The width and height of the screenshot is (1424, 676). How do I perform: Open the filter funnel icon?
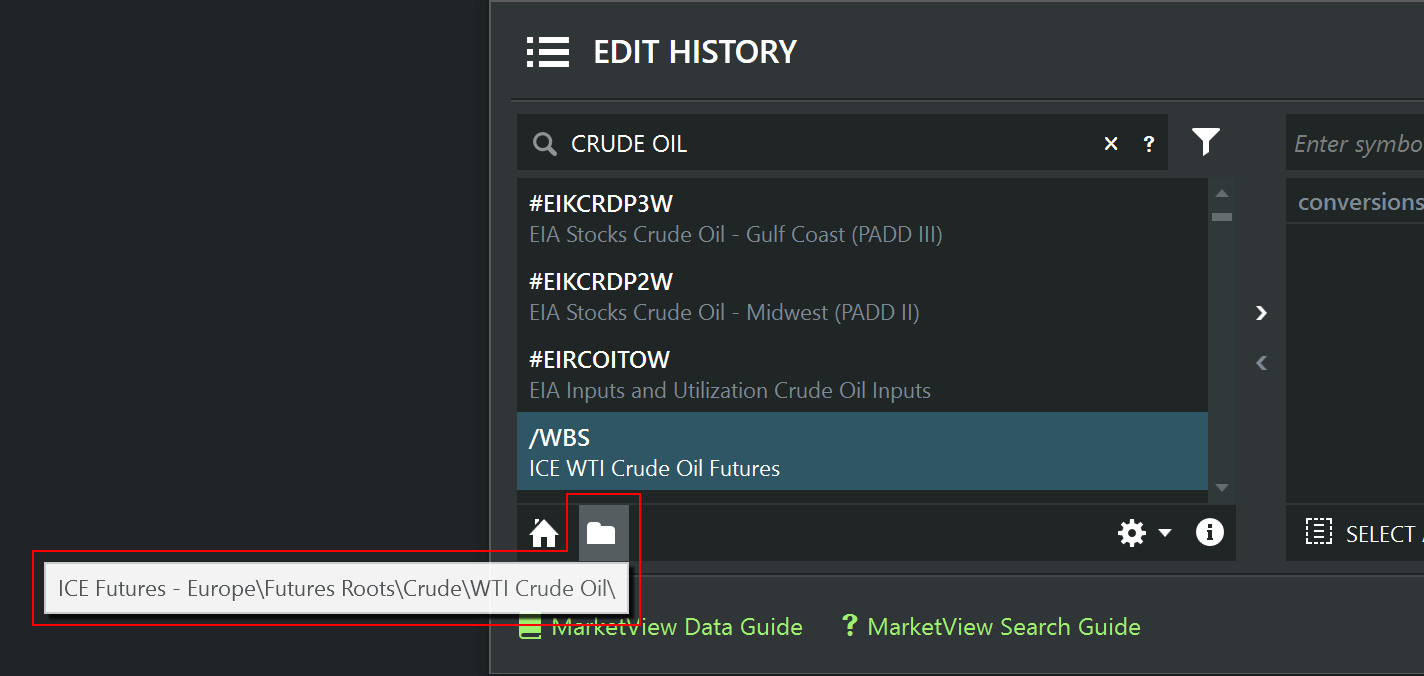tap(1206, 142)
